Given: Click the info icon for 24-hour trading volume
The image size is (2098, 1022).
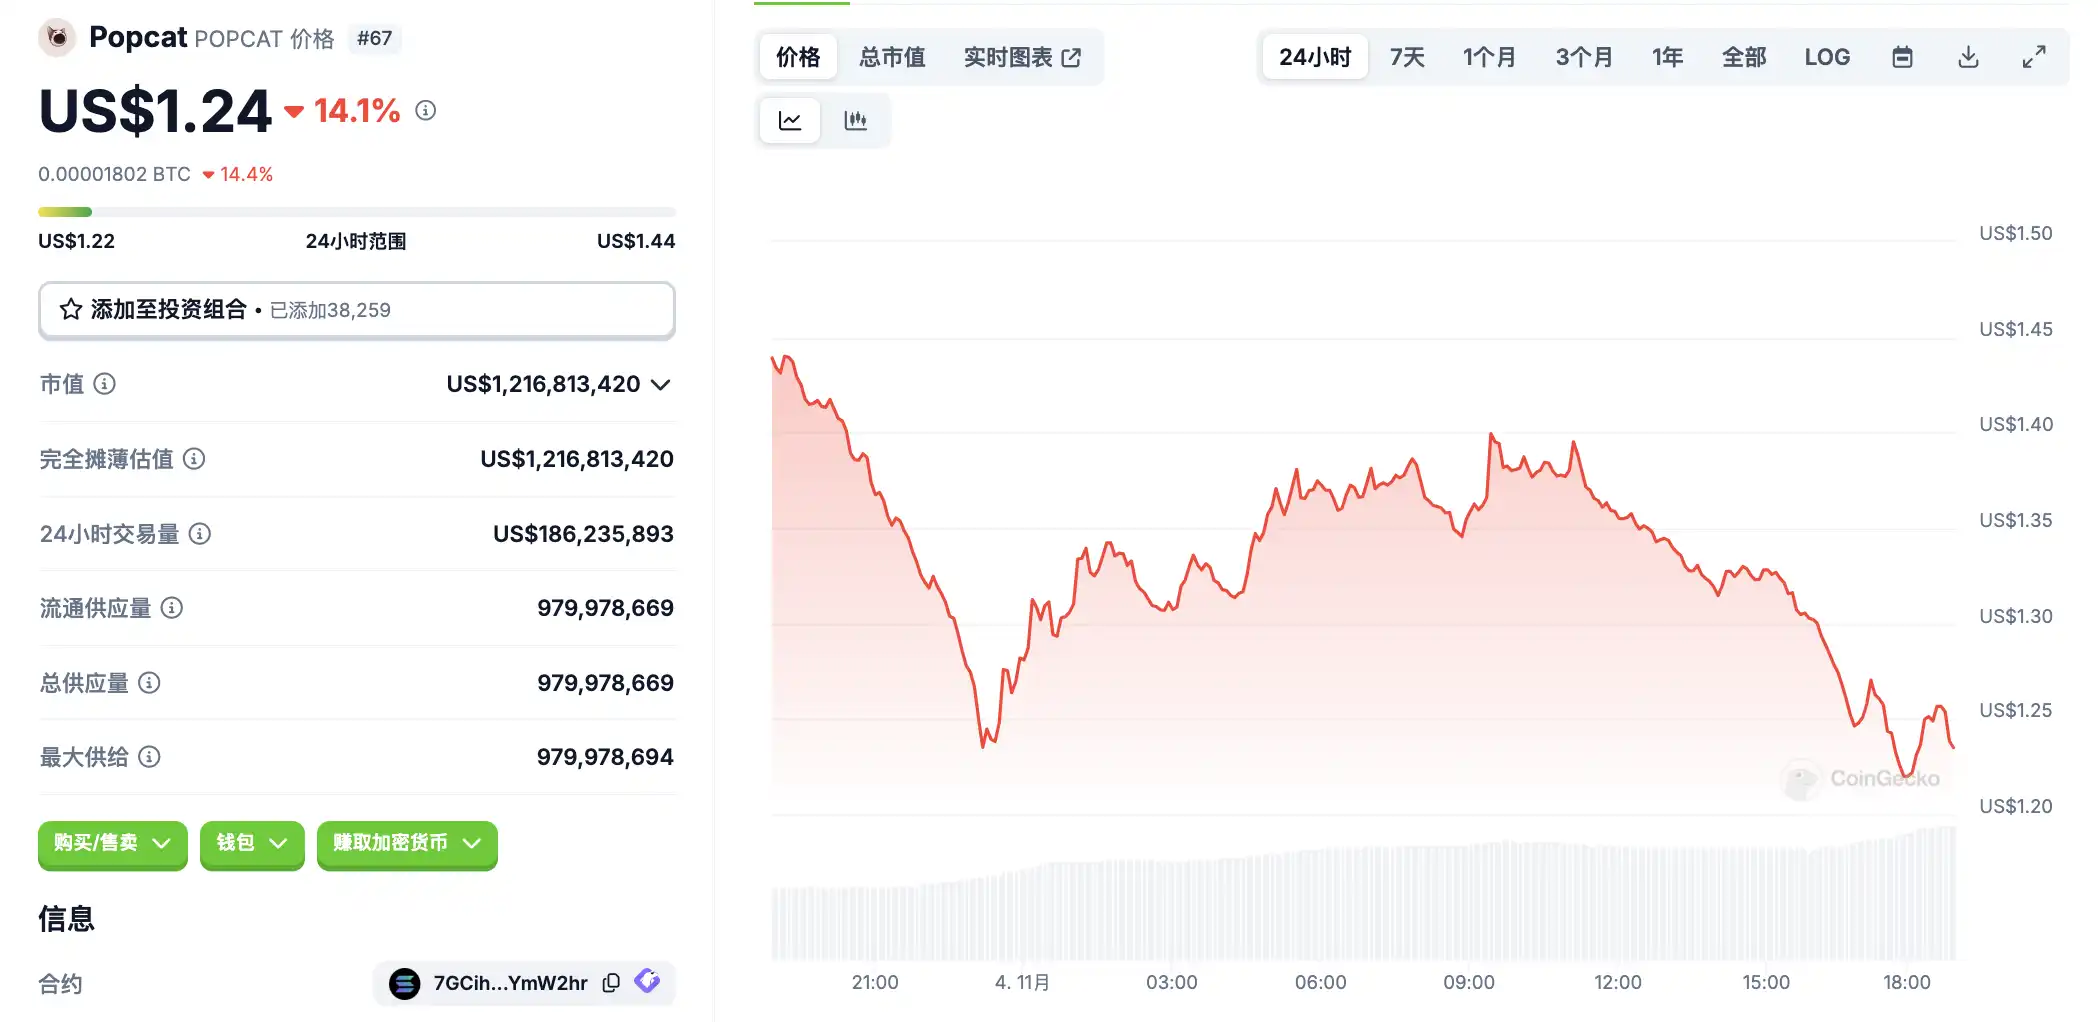Looking at the screenshot, I should pos(200,534).
